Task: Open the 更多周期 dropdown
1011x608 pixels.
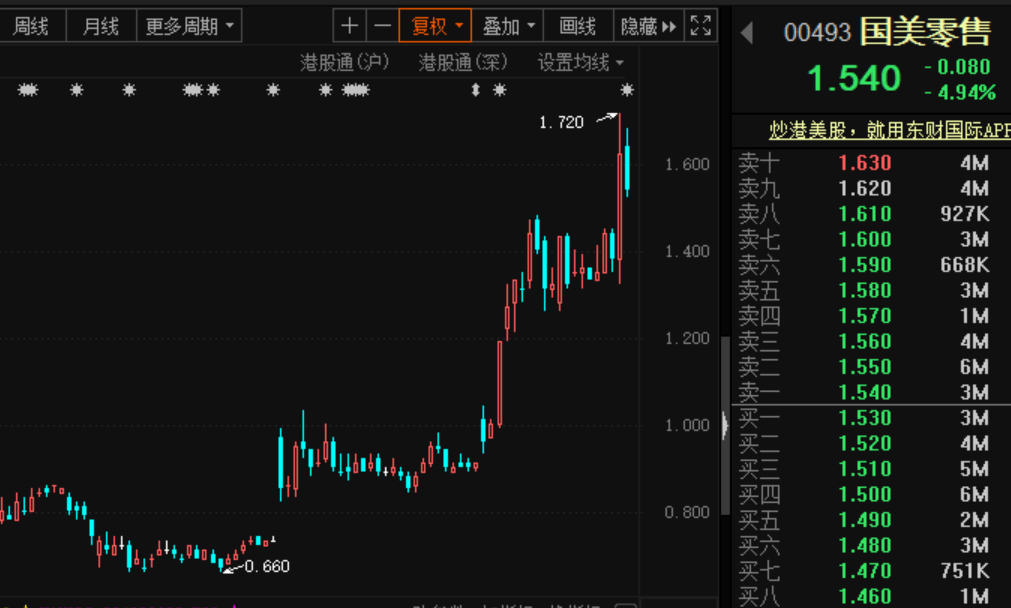Action: (x=190, y=26)
